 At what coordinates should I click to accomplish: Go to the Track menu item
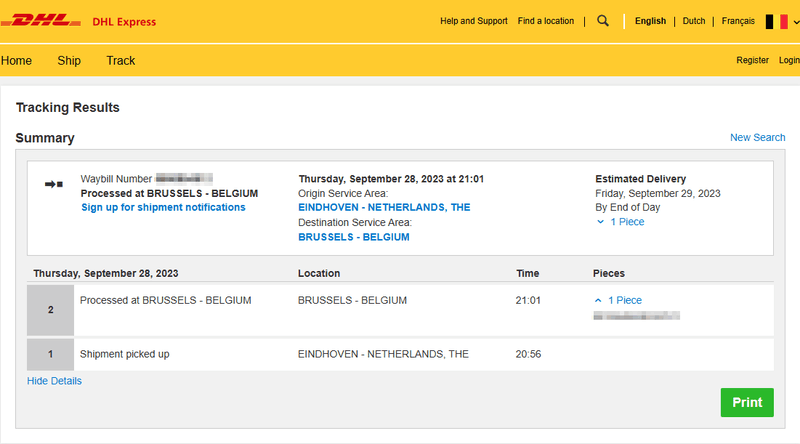pos(121,61)
